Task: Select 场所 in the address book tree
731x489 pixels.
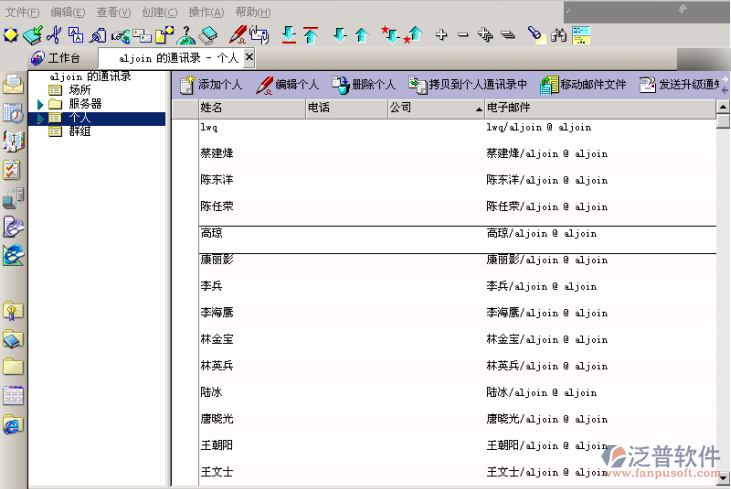Action: (80, 90)
